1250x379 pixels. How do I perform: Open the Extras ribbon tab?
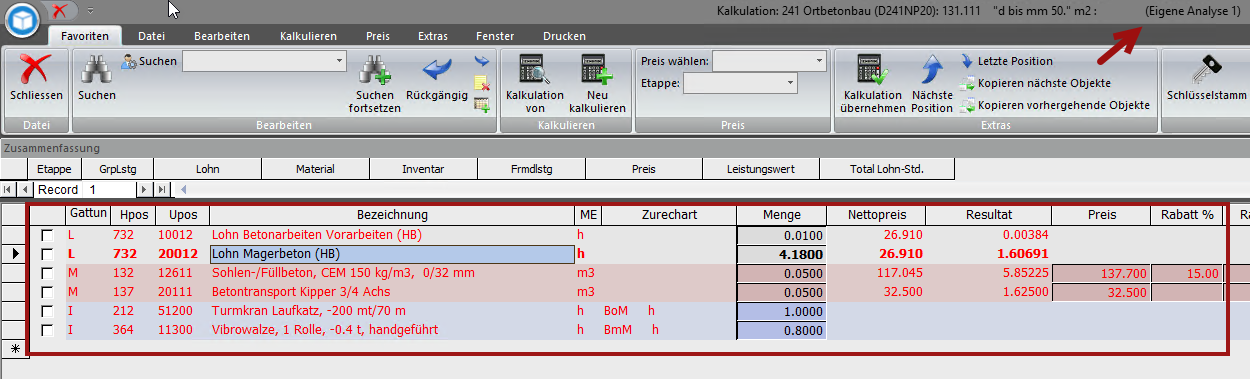433,36
